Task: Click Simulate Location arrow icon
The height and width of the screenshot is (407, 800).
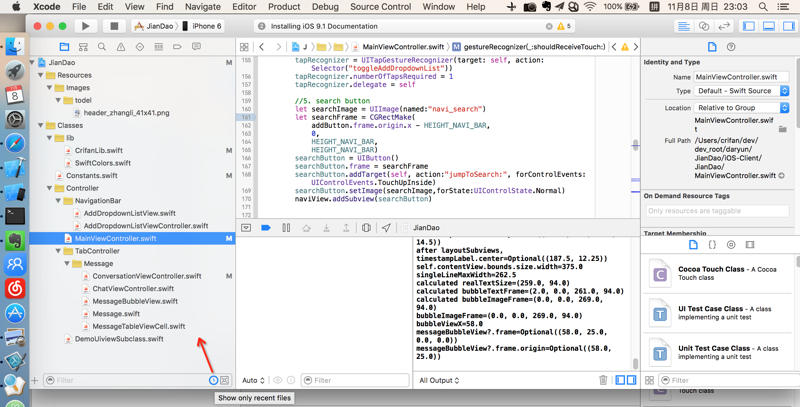Action: (x=386, y=227)
